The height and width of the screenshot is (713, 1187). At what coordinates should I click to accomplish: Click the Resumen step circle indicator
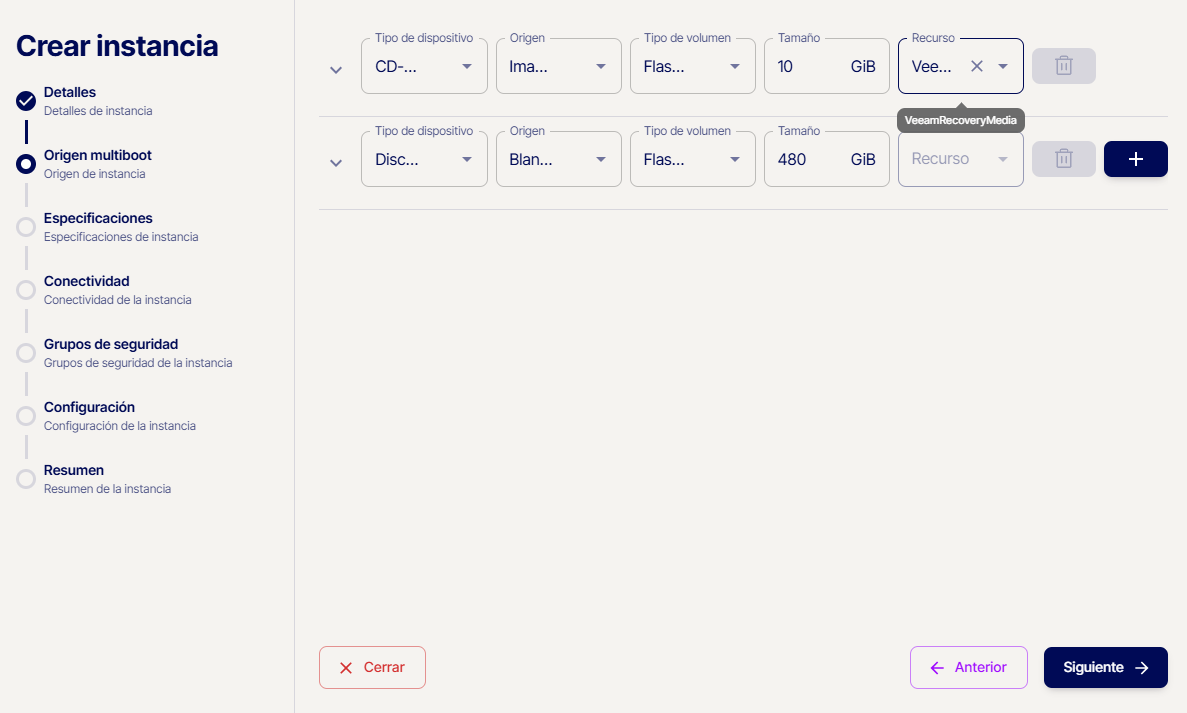26,479
